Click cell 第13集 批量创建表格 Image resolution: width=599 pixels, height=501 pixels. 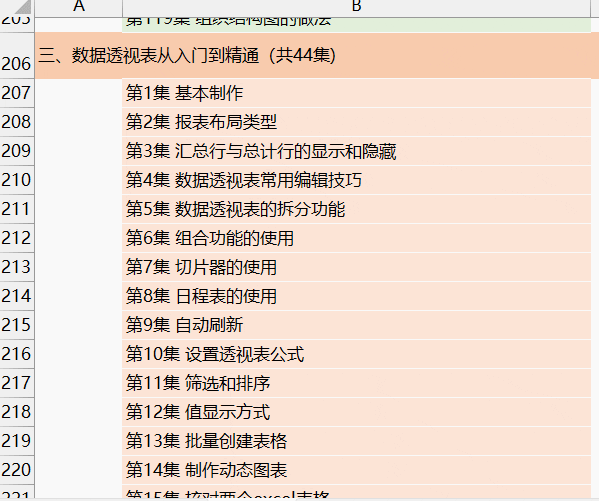pyautogui.click(x=356, y=441)
